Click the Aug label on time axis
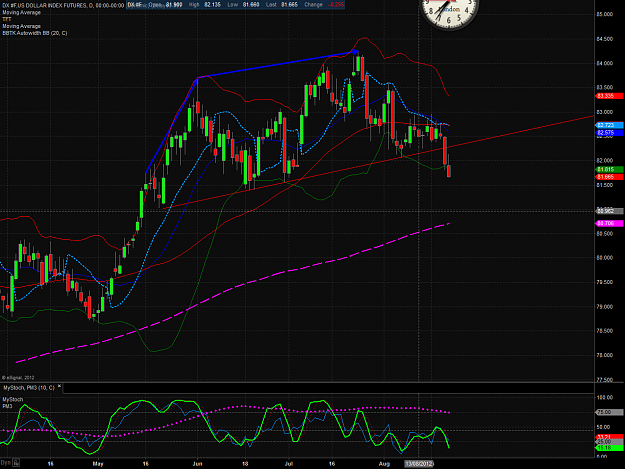Image resolution: width=625 pixels, height=469 pixels. [x=384, y=464]
